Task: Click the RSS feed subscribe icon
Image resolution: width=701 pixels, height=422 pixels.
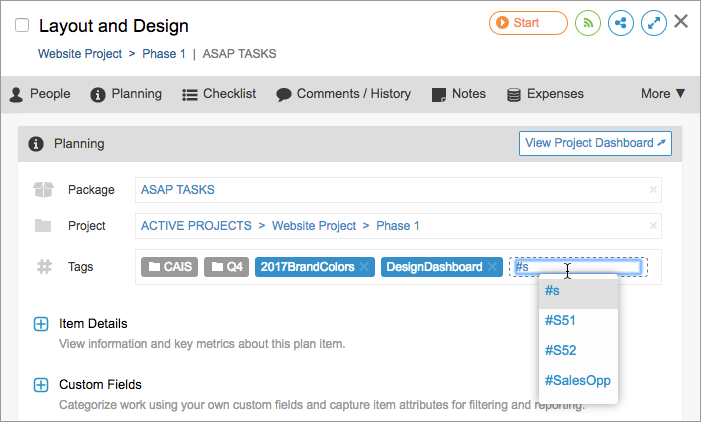Action: pos(588,23)
